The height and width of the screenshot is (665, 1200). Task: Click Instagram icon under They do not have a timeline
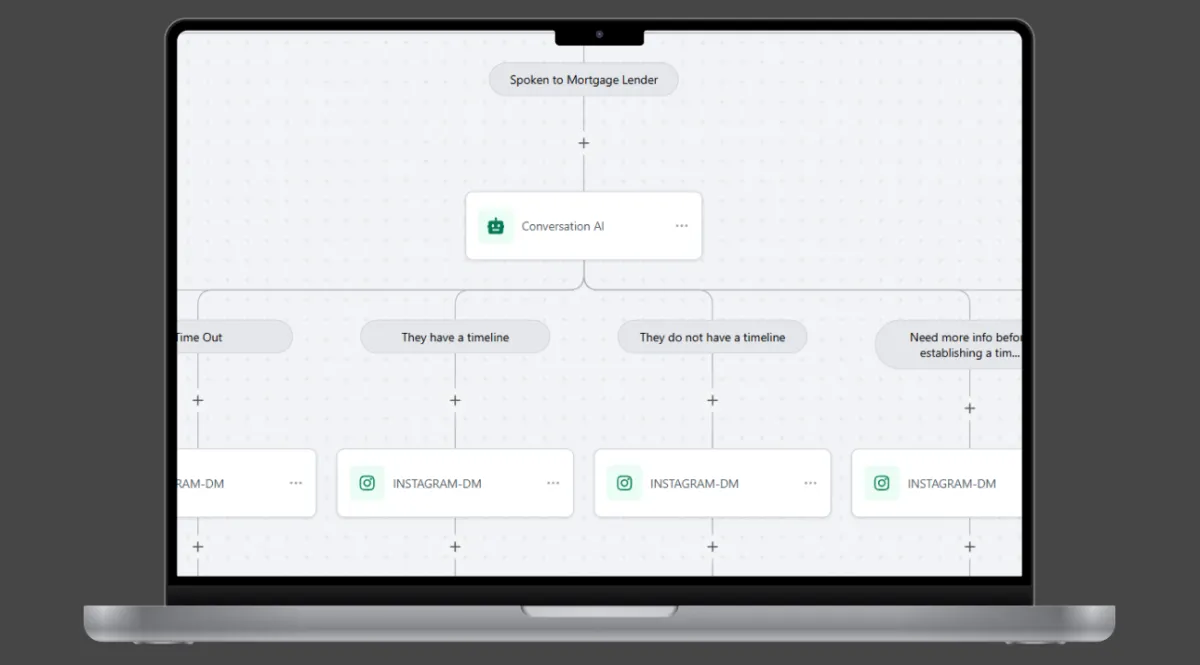click(624, 483)
